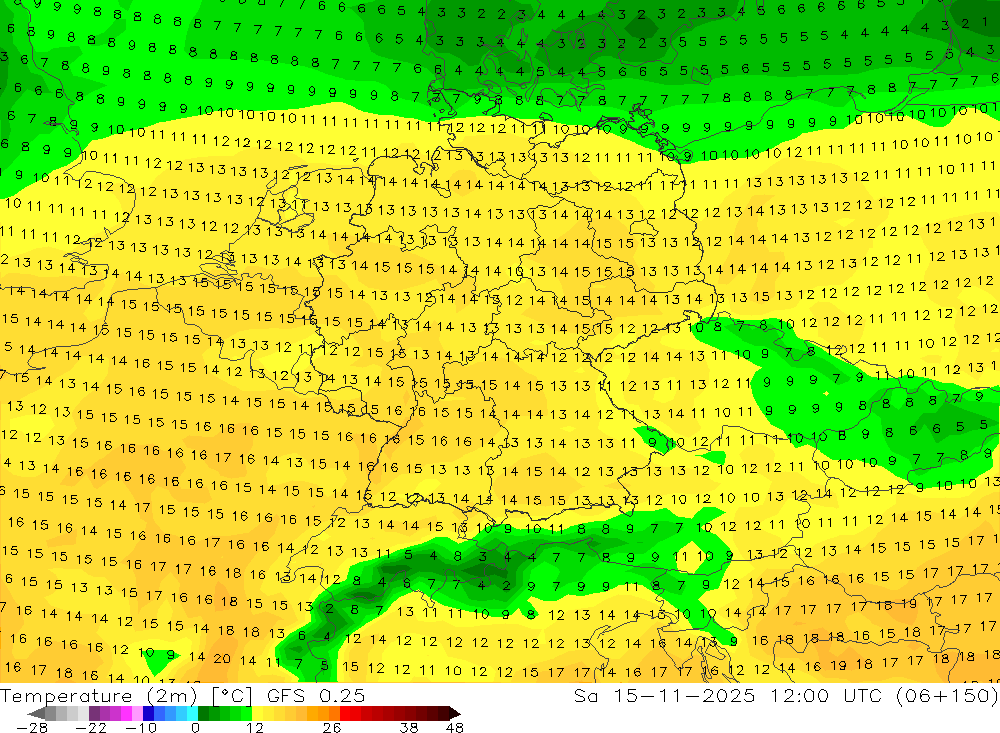1000x733 pixels.
Task: Click the bright red legend swatch right of '26'
Action: pos(345,713)
